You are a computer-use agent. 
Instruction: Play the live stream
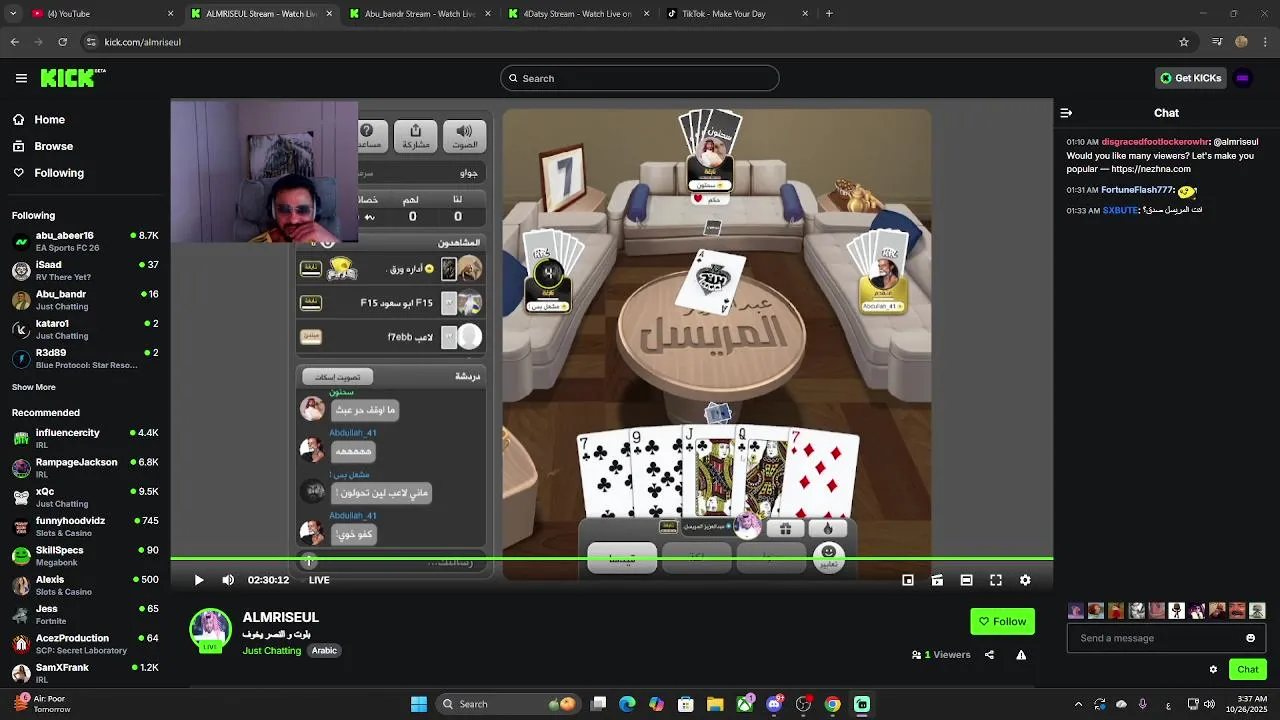coord(199,580)
